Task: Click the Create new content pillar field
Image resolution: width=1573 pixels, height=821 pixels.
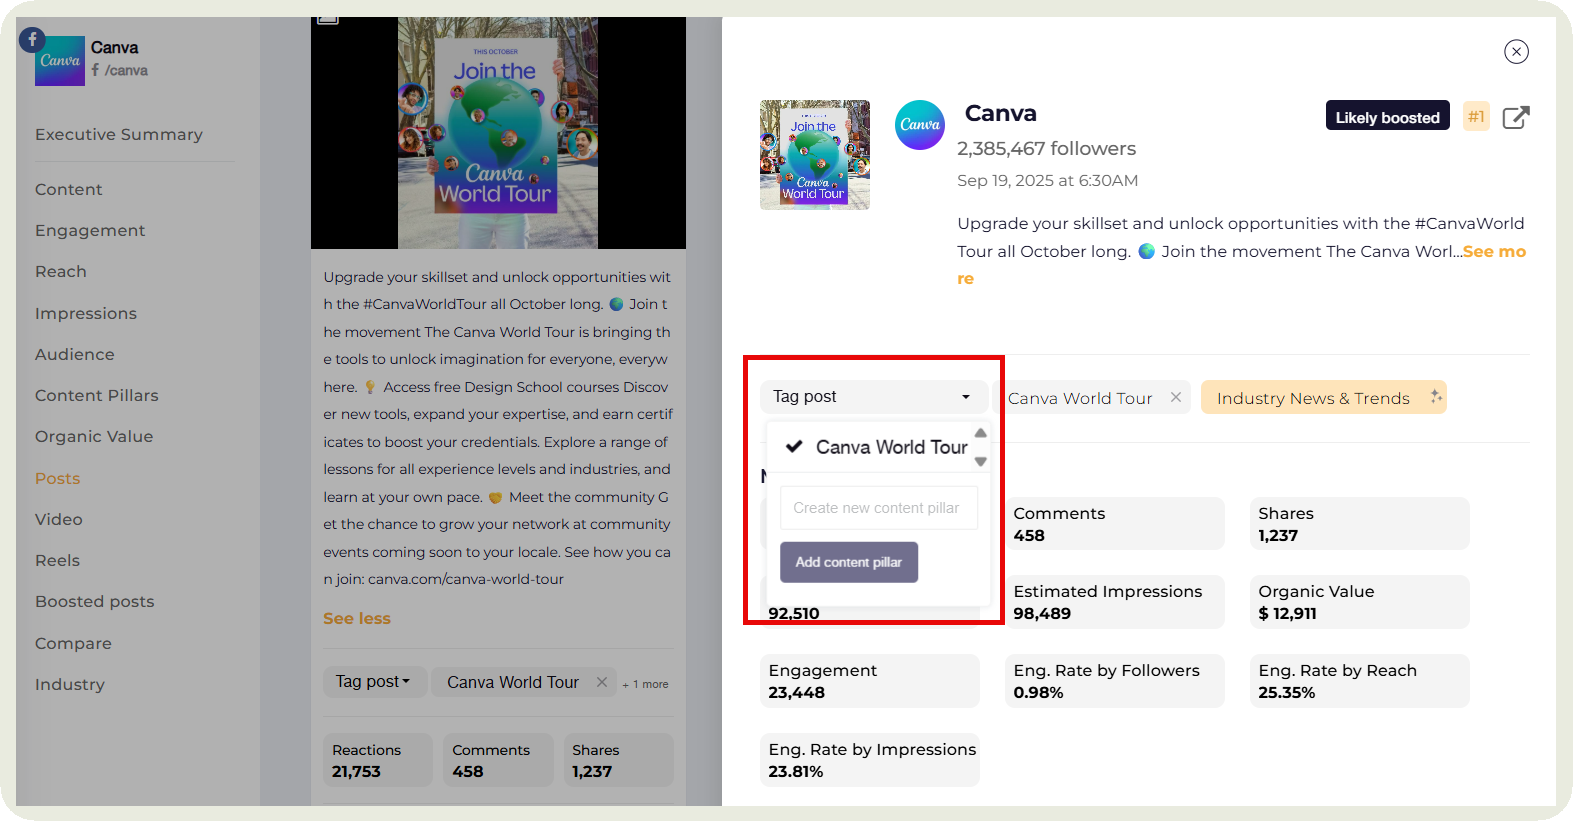Action: click(x=878, y=508)
